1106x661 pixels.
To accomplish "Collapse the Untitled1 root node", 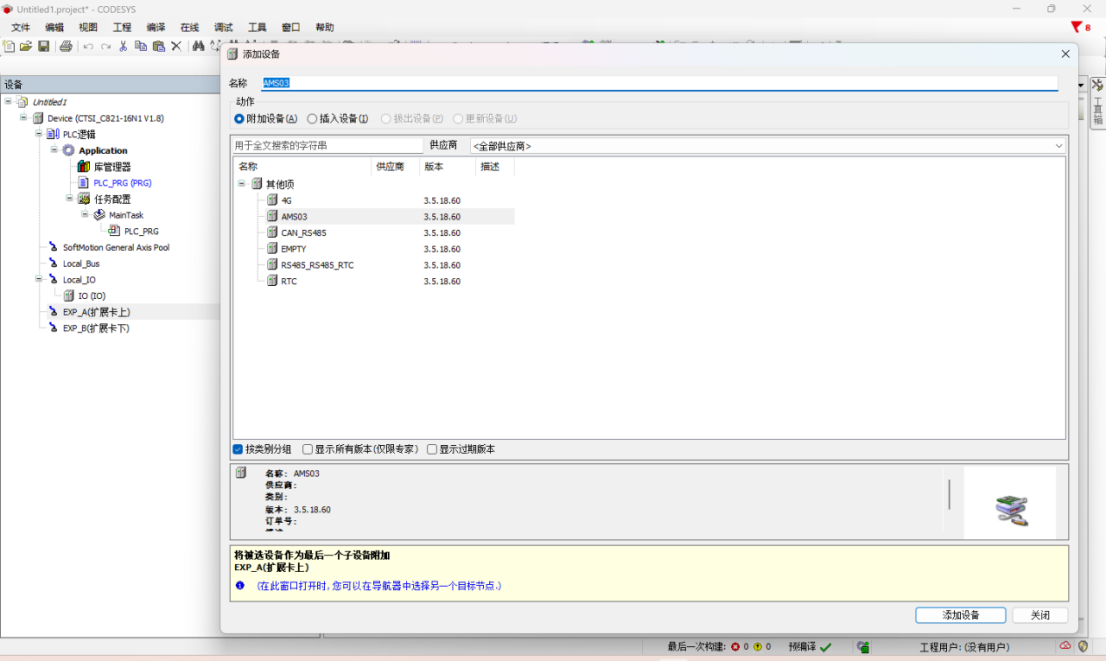I will (8, 102).
